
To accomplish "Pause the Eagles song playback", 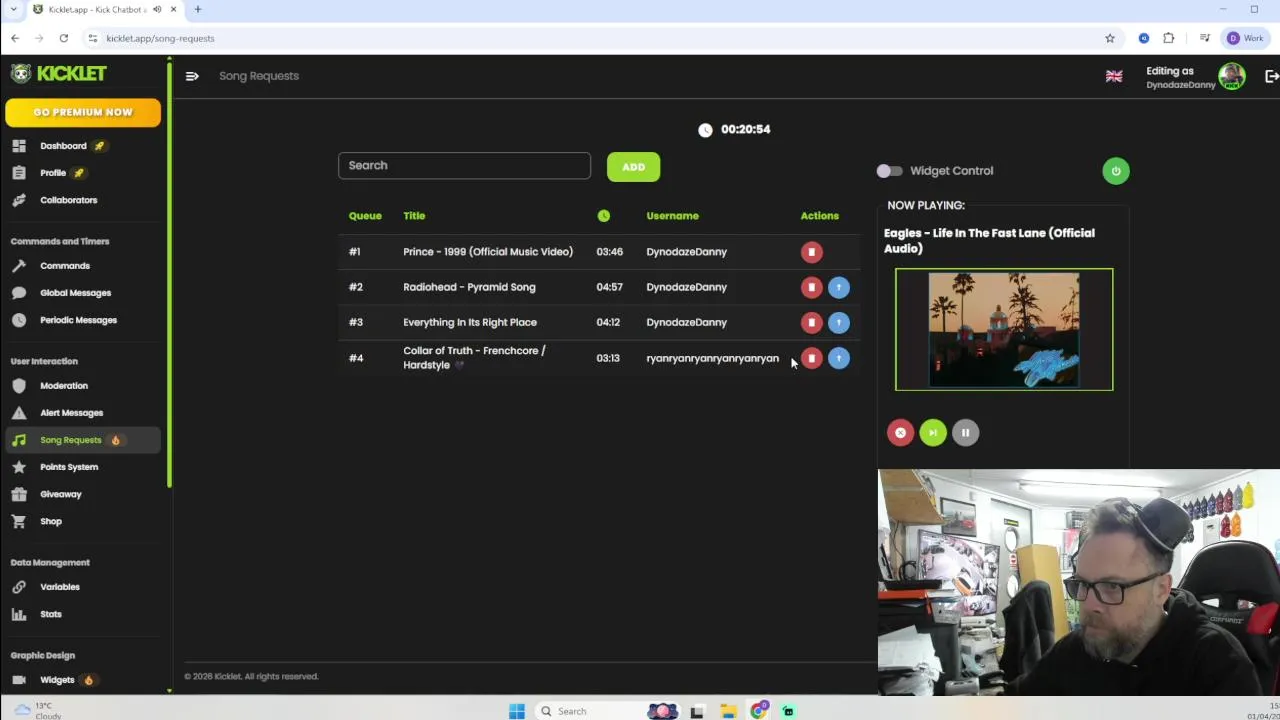I will tap(965, 433).
